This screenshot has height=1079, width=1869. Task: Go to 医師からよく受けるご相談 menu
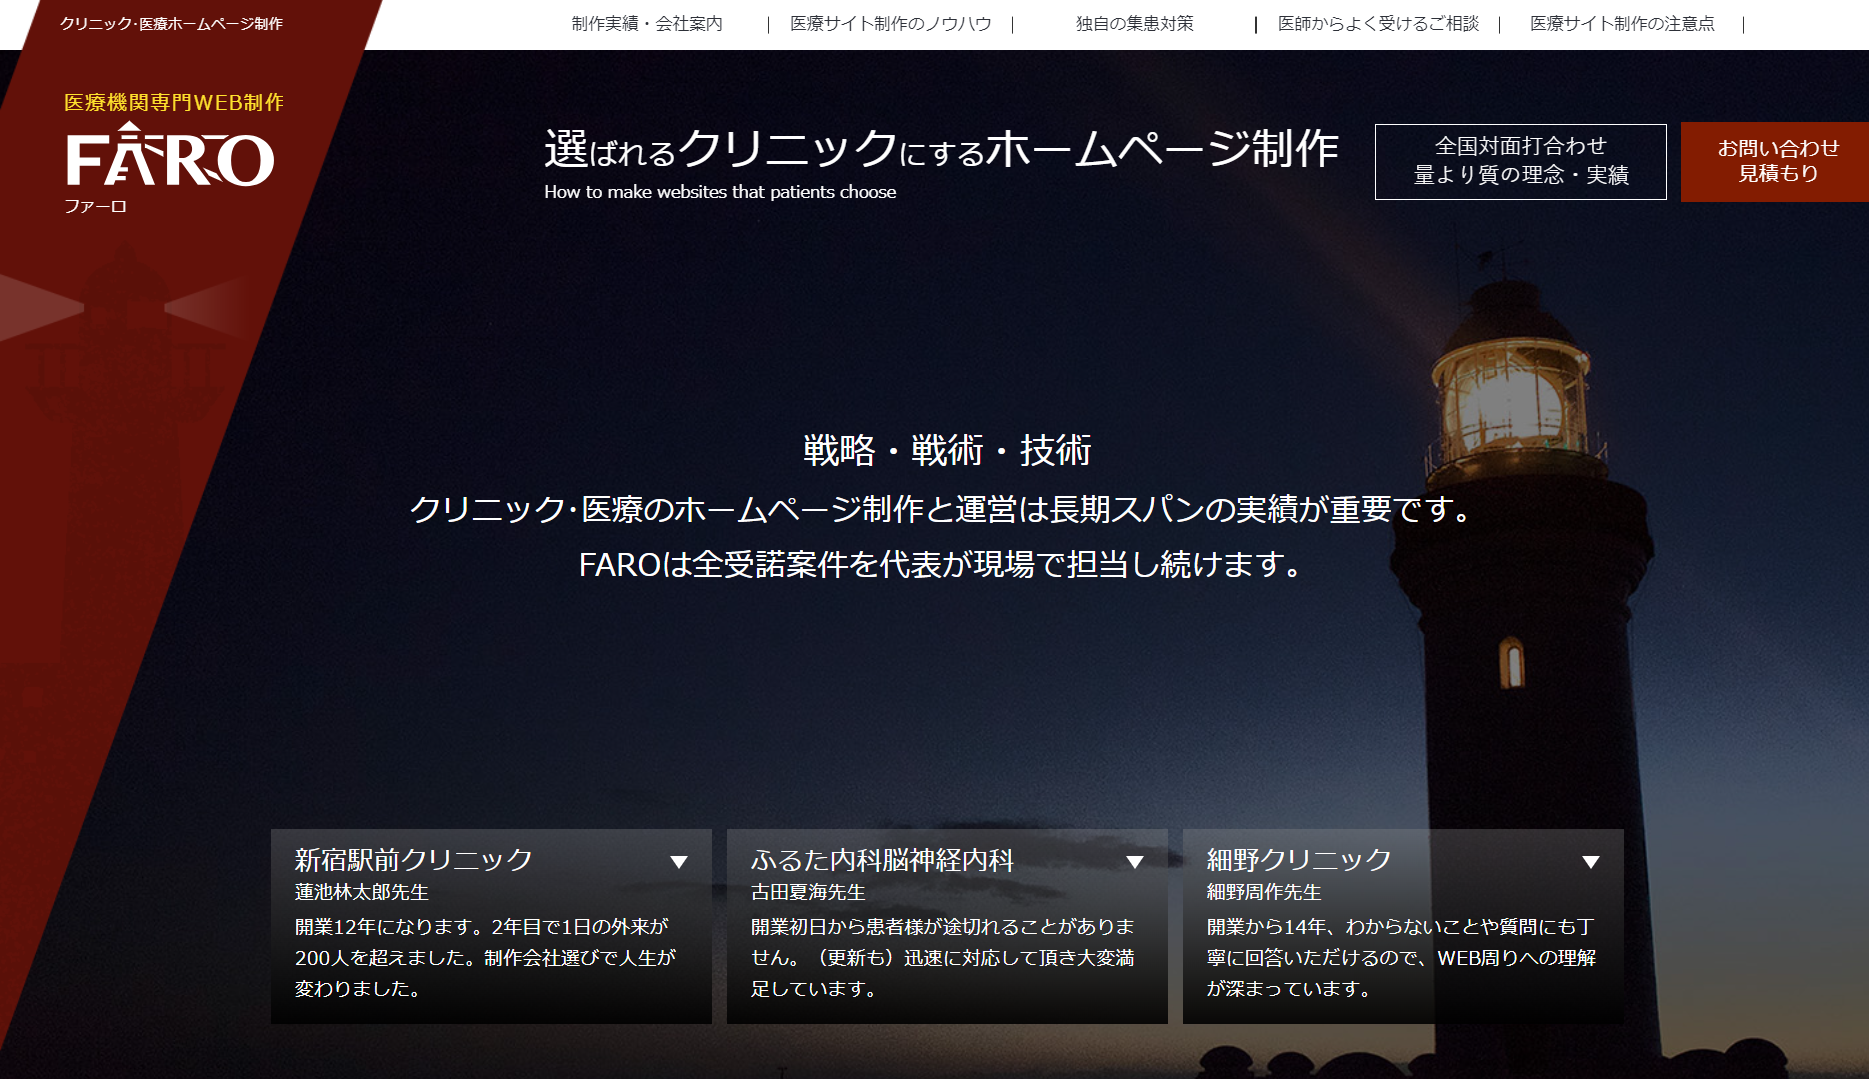point(1378,24)
